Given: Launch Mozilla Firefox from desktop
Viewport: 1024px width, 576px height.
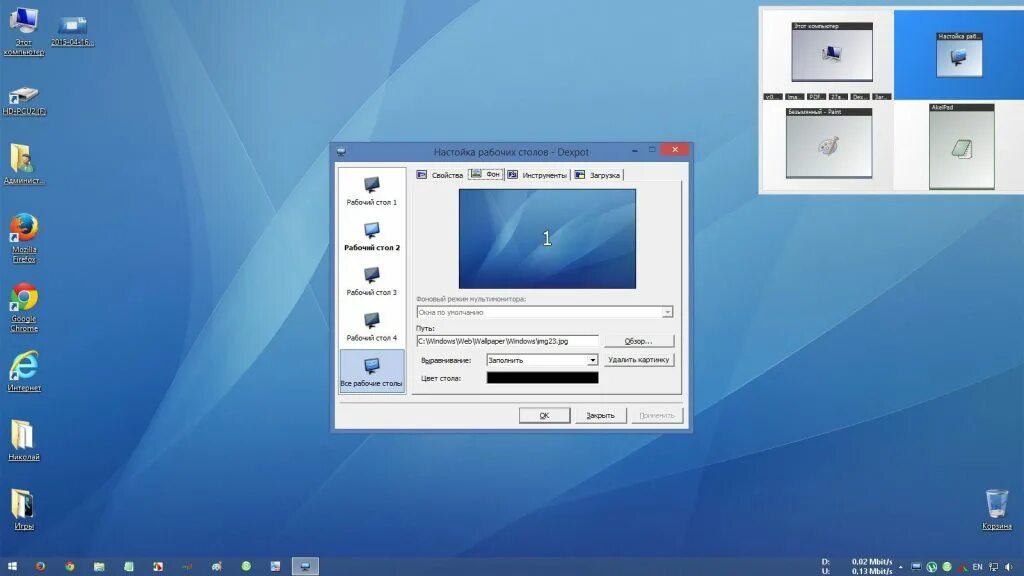Looking at the screenshot, I should pyautogui.click(x=24, y=238).
